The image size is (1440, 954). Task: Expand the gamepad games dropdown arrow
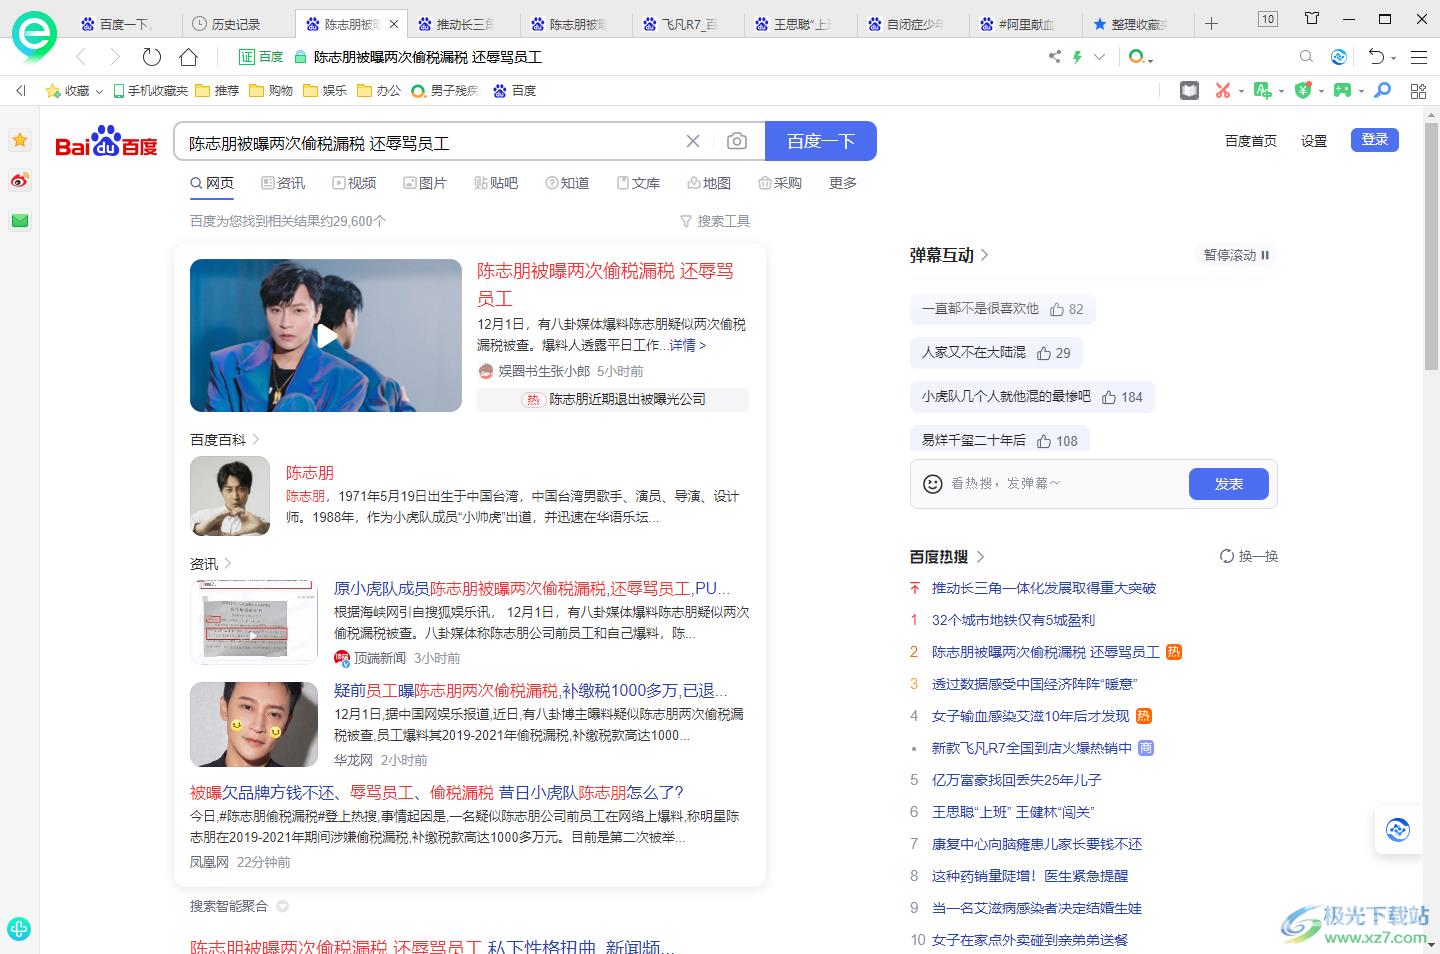pos(1362,92)
